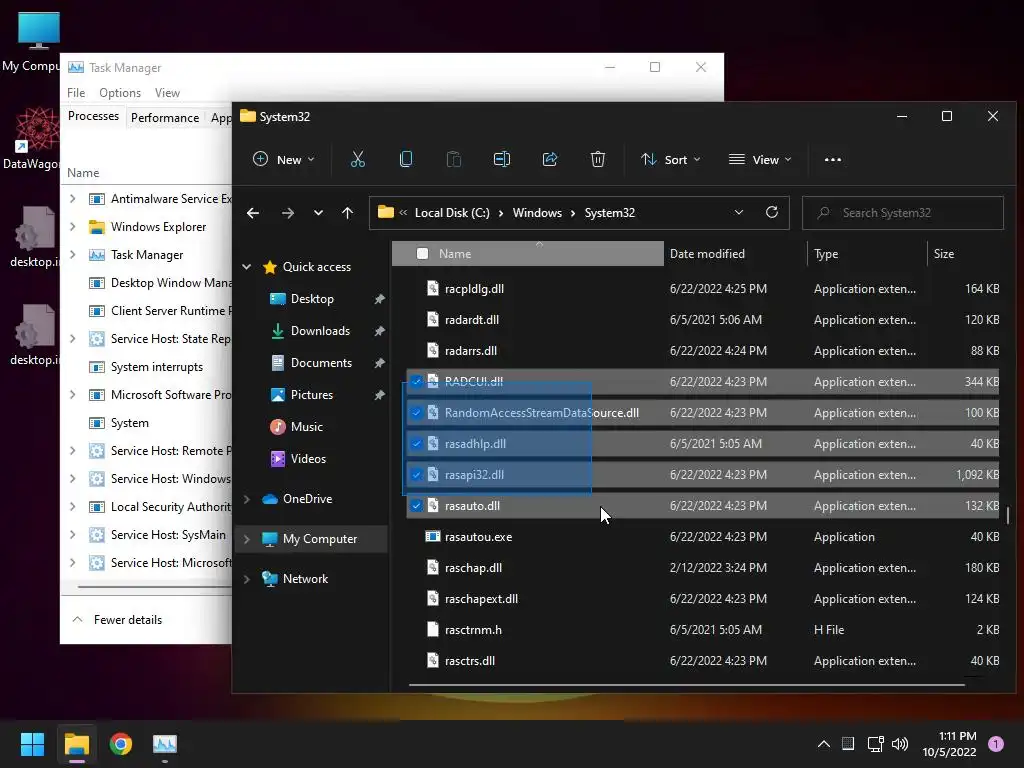Screen dimensions: 1024x768
Task: Open File menu in Task Manager
Action: pyautogui.click(x=76, y=93)
